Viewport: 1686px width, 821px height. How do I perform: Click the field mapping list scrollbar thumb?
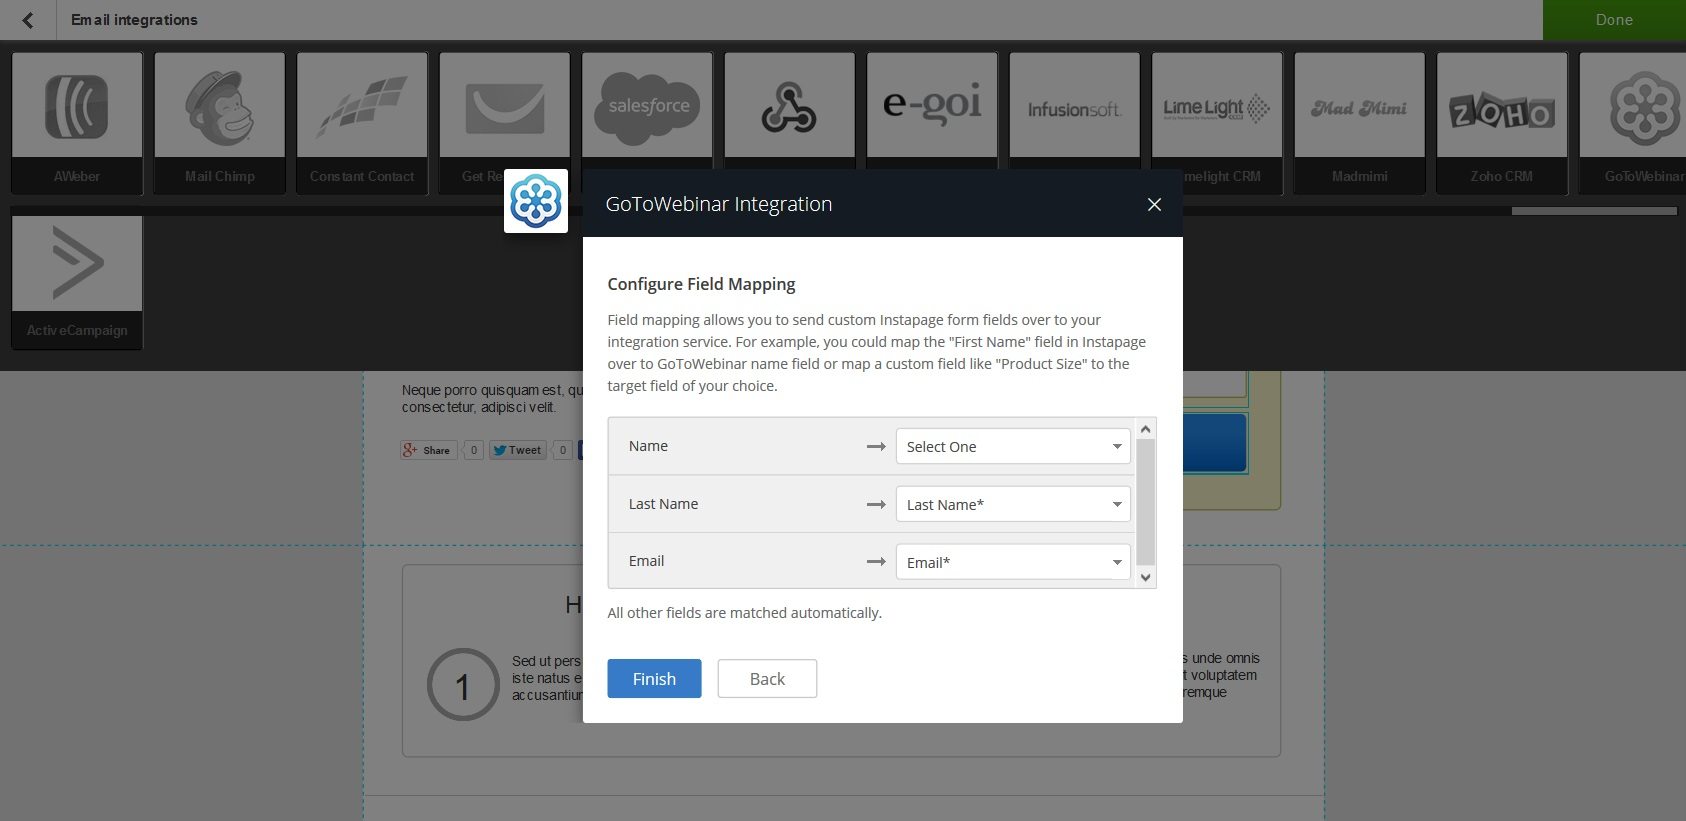[1146, 502]
